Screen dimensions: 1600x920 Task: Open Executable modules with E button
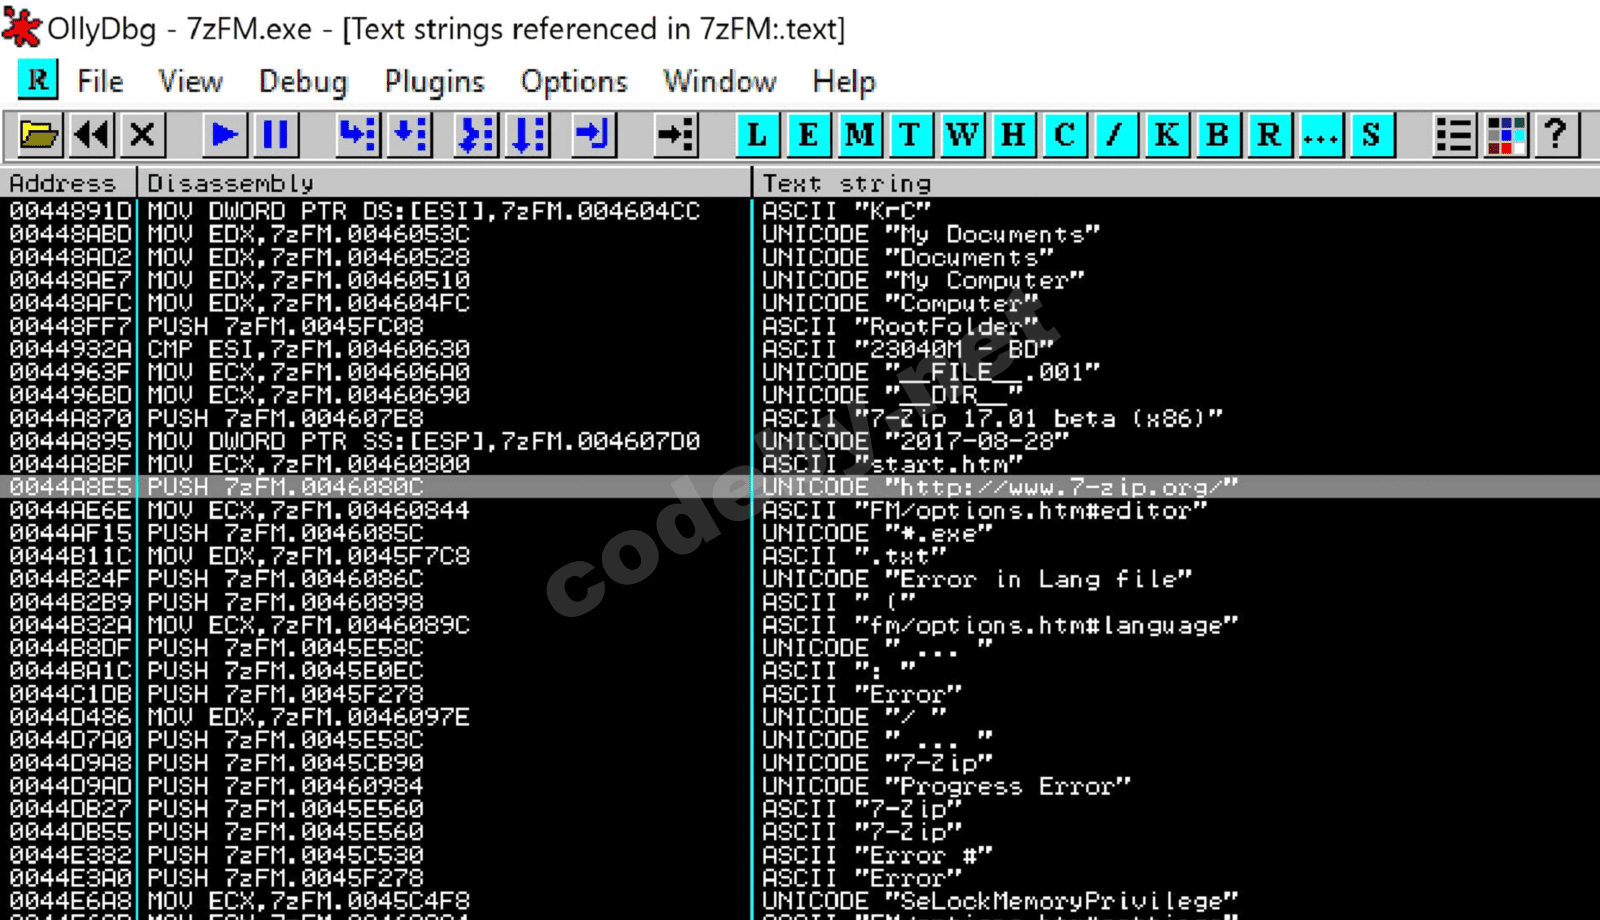(x=808, y=135)
